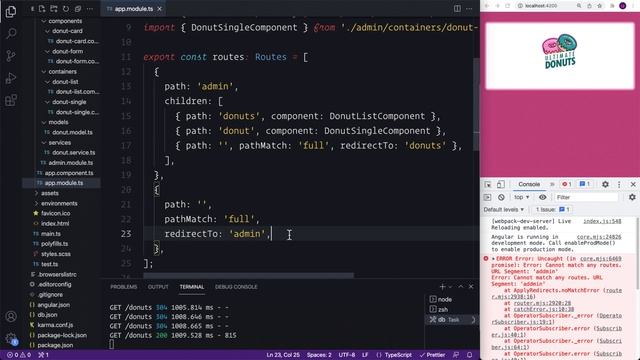Split the editor to the right
Image resolution: width=640 pixels, height=360 pixels.
click(457, 9)
